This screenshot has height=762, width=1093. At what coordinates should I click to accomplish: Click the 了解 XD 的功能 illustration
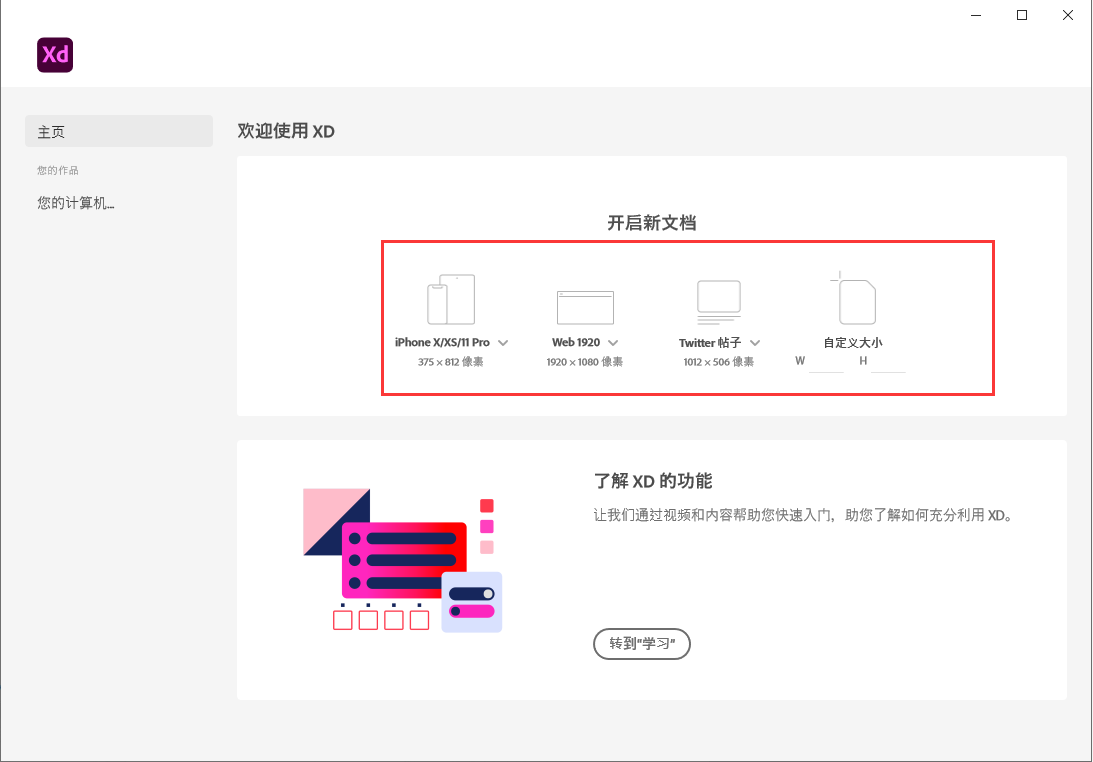click(x=403, y=560)
